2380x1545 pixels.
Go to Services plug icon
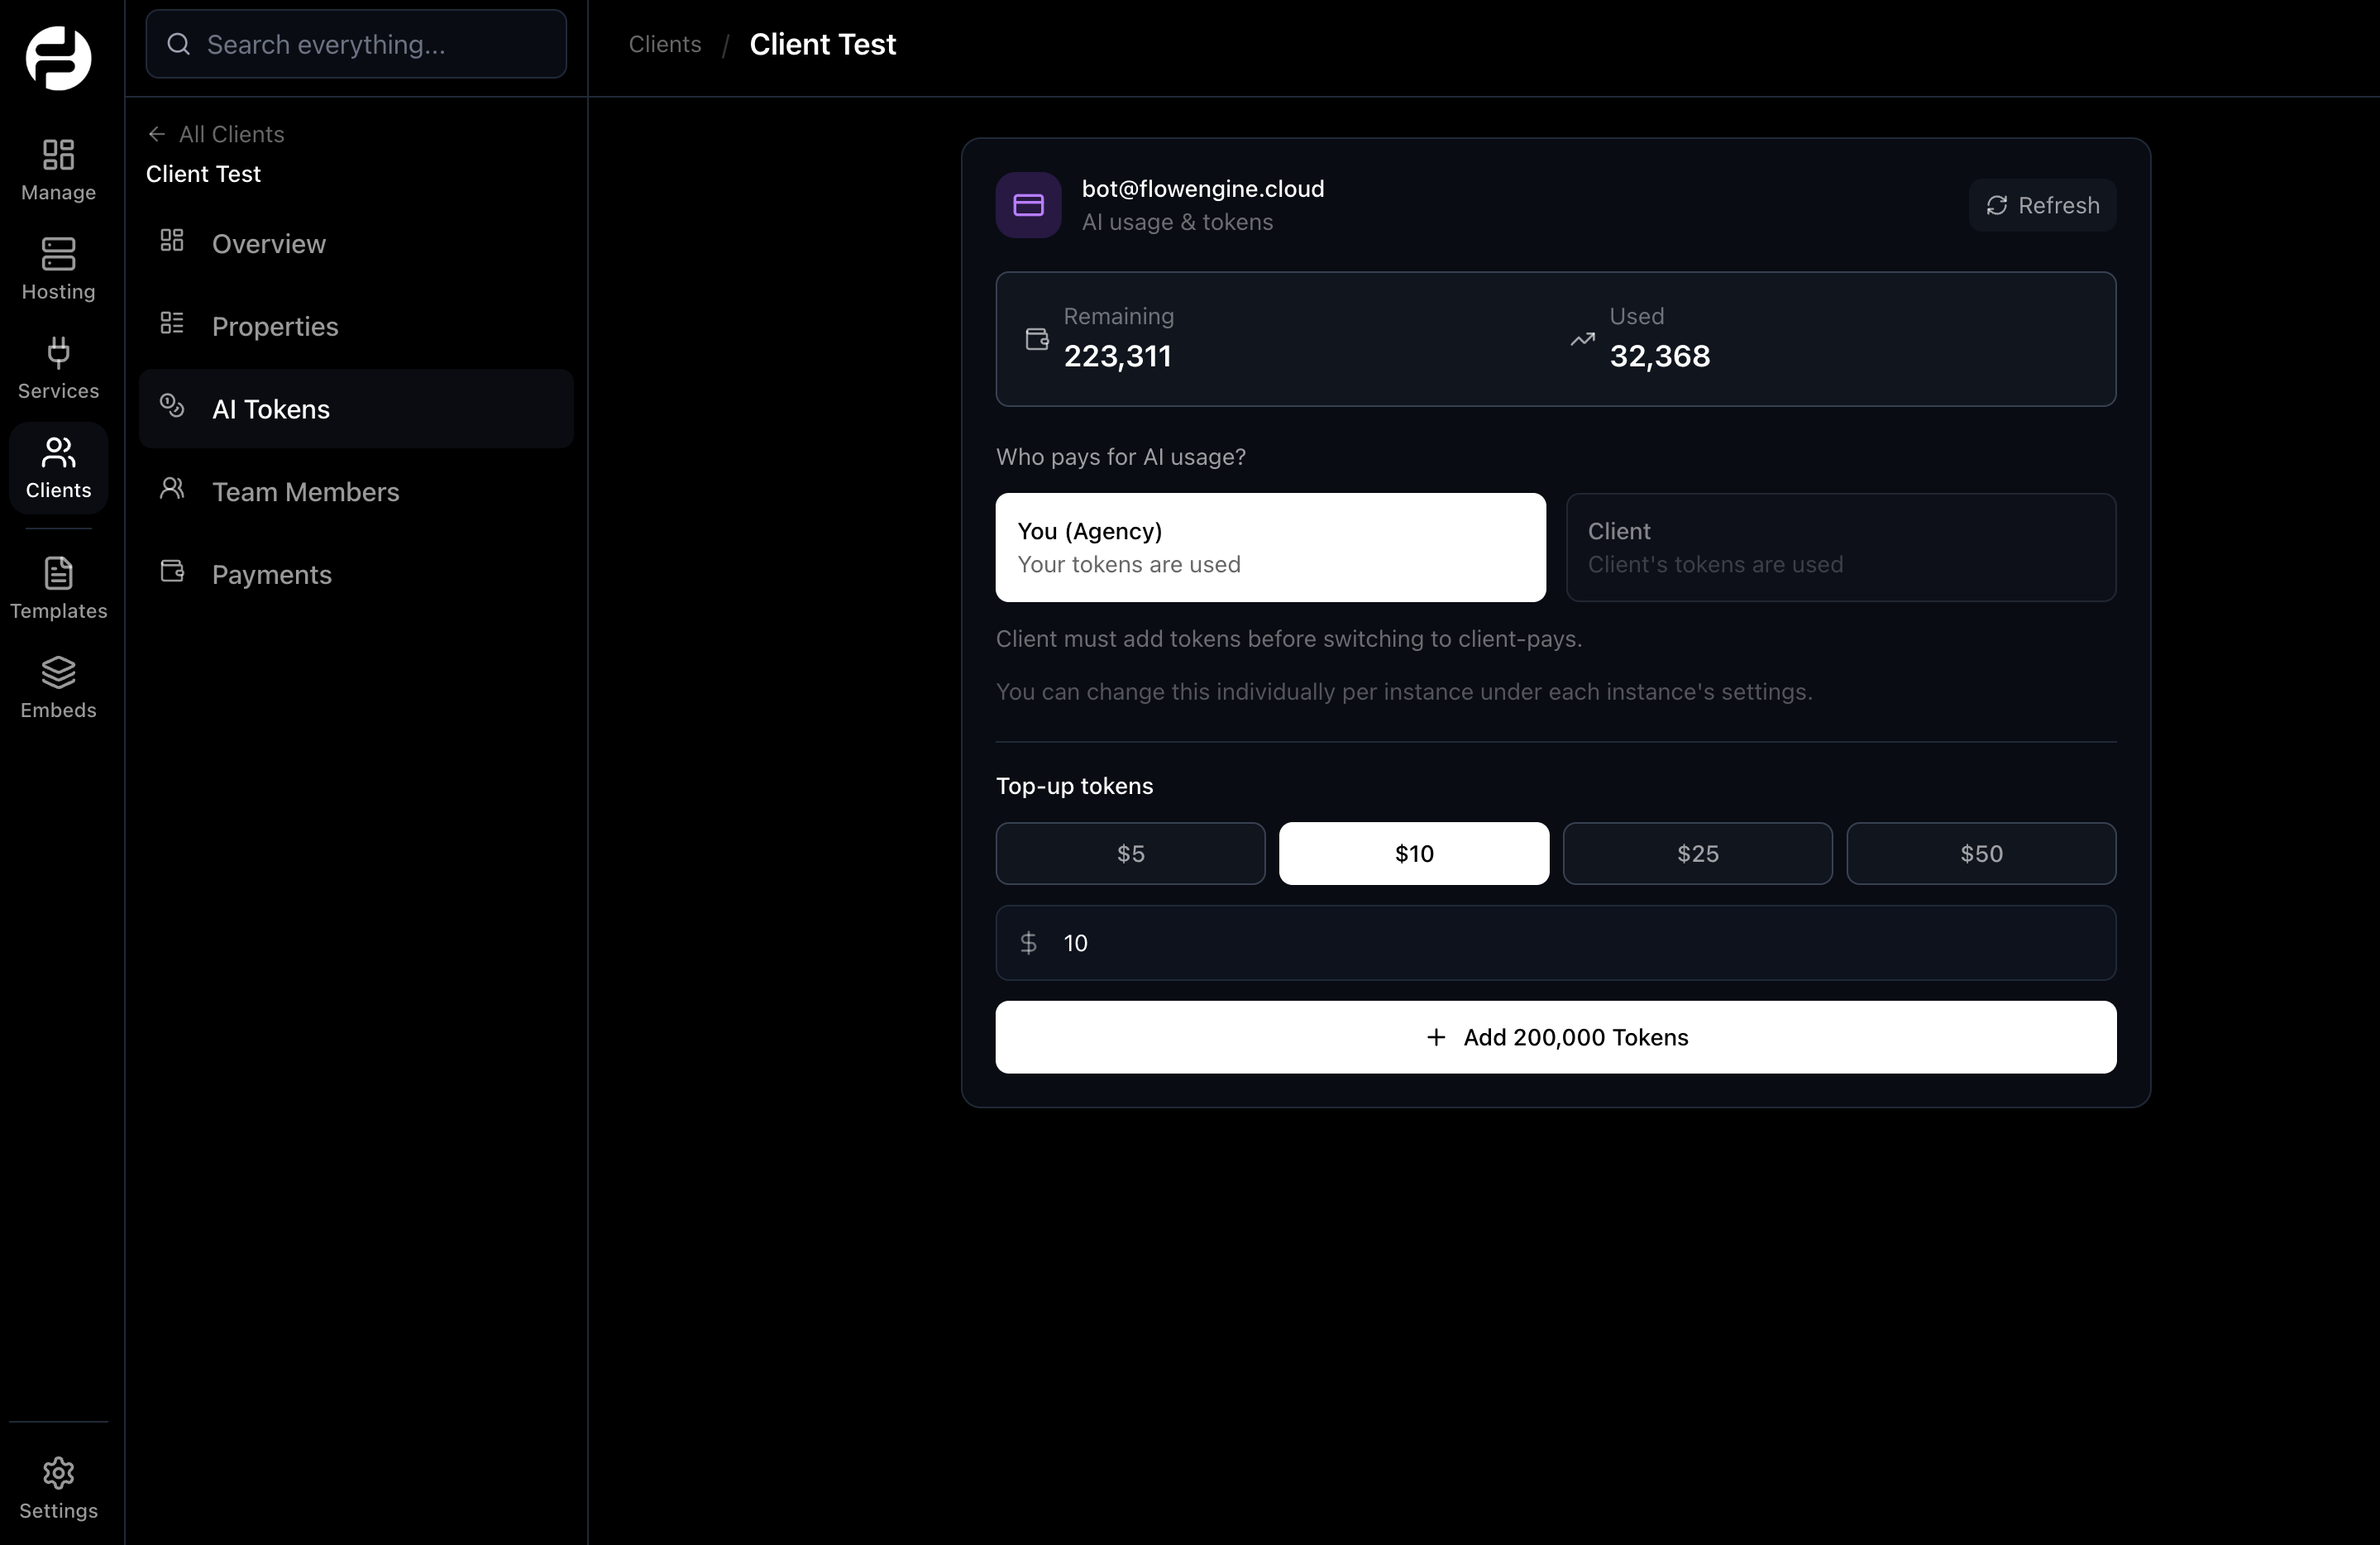coord(58,353)
